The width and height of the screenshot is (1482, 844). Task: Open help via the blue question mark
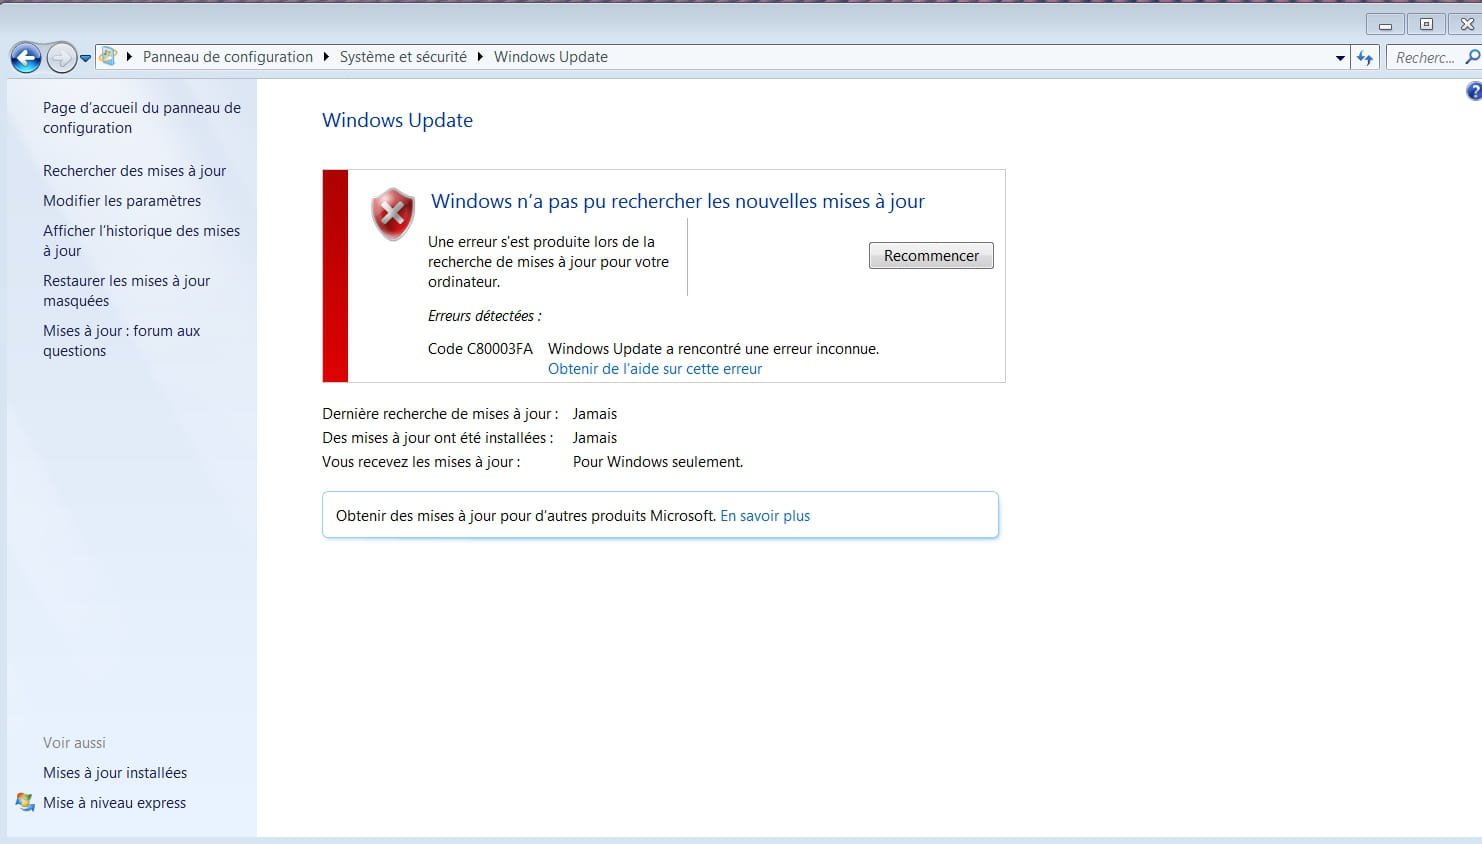pos(1474,92)
